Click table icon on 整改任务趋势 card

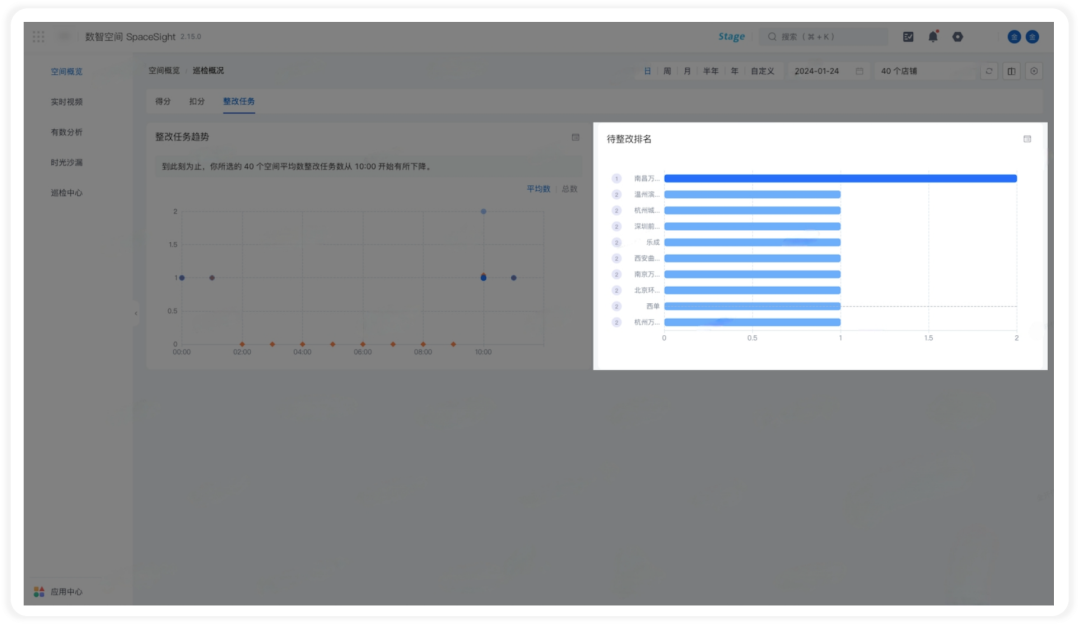click(575, 137)
